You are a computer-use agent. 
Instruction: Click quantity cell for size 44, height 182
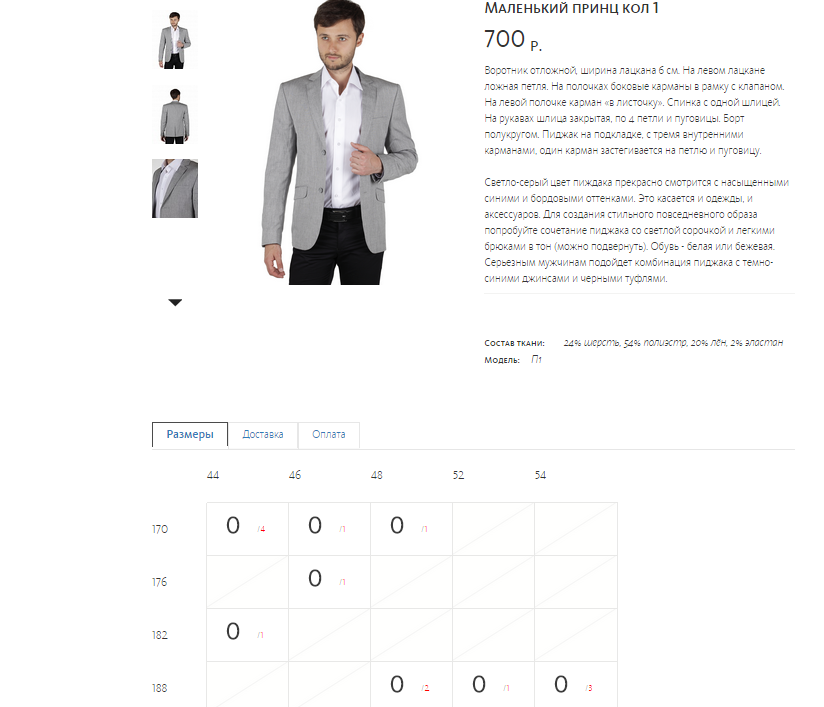[248, 635]
